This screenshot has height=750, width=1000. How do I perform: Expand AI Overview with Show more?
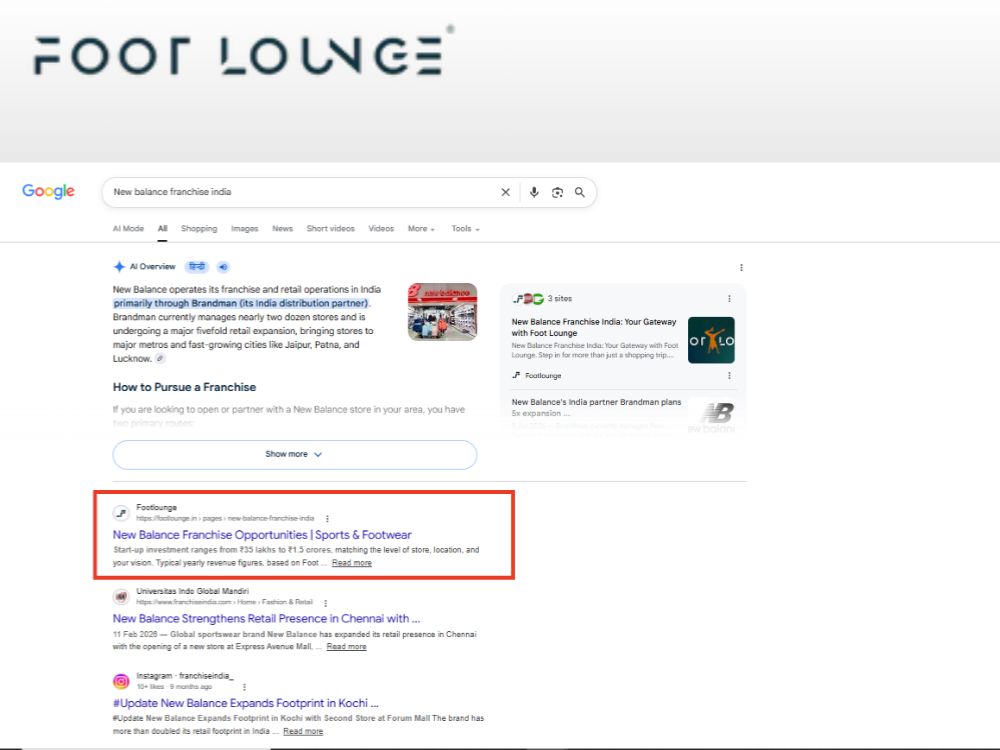click(x=295, y=454)
